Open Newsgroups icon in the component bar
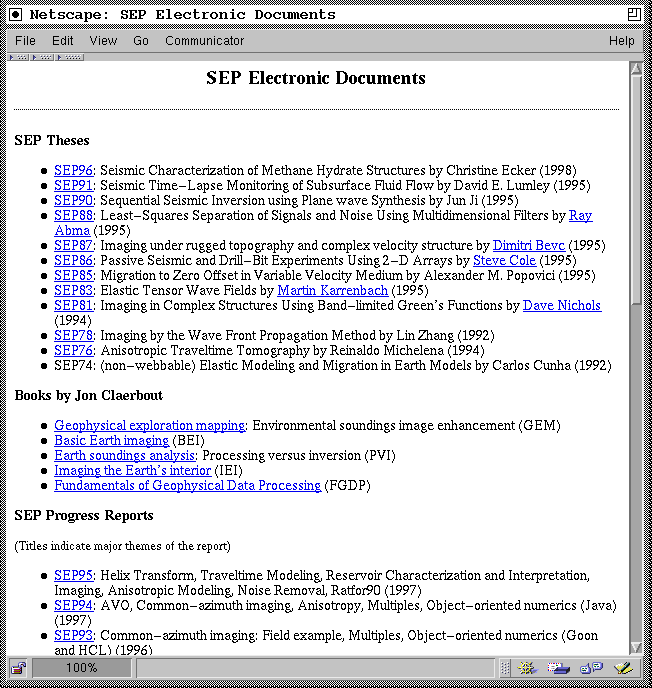Viewport: 652px width, 688px height. (591, 668)
